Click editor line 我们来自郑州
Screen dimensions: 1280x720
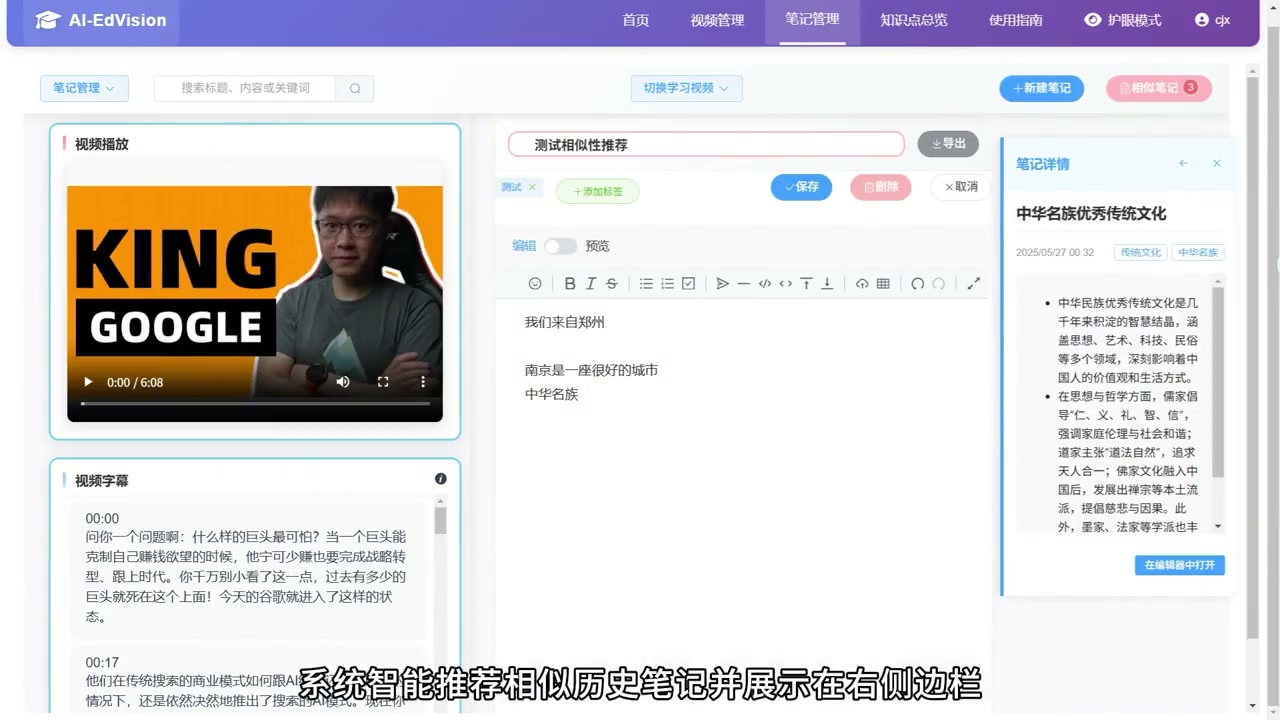pos(565,322)
